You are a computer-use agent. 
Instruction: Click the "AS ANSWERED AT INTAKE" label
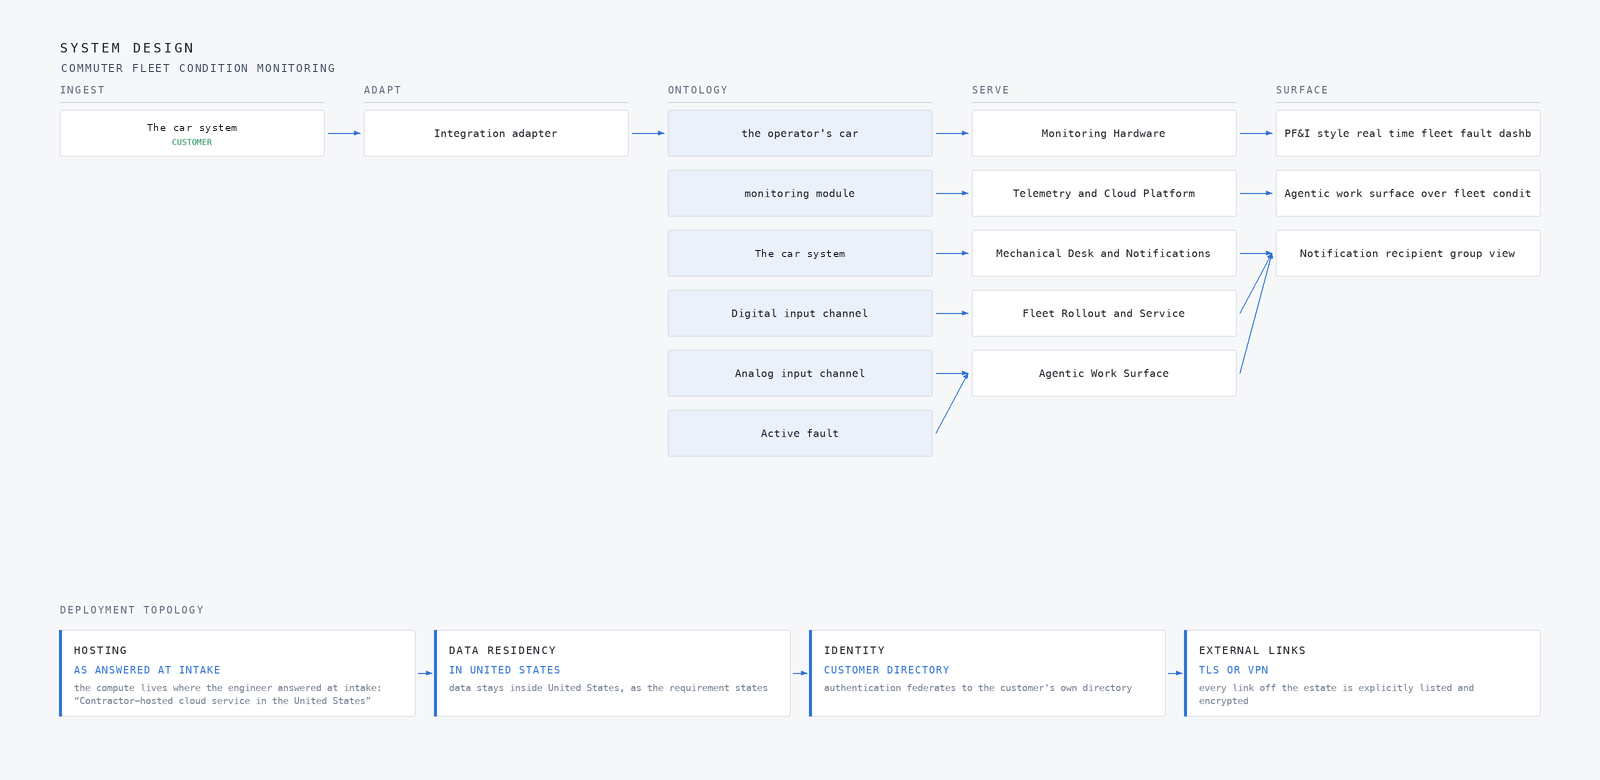tap(147, 670)
